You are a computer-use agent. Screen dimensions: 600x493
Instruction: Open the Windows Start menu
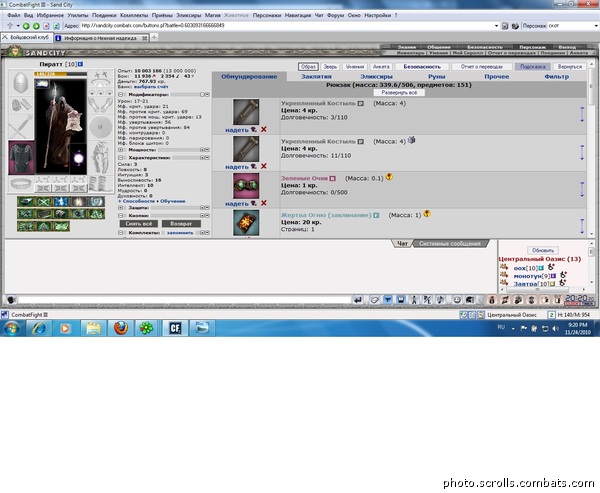click(x=12, y=328)
